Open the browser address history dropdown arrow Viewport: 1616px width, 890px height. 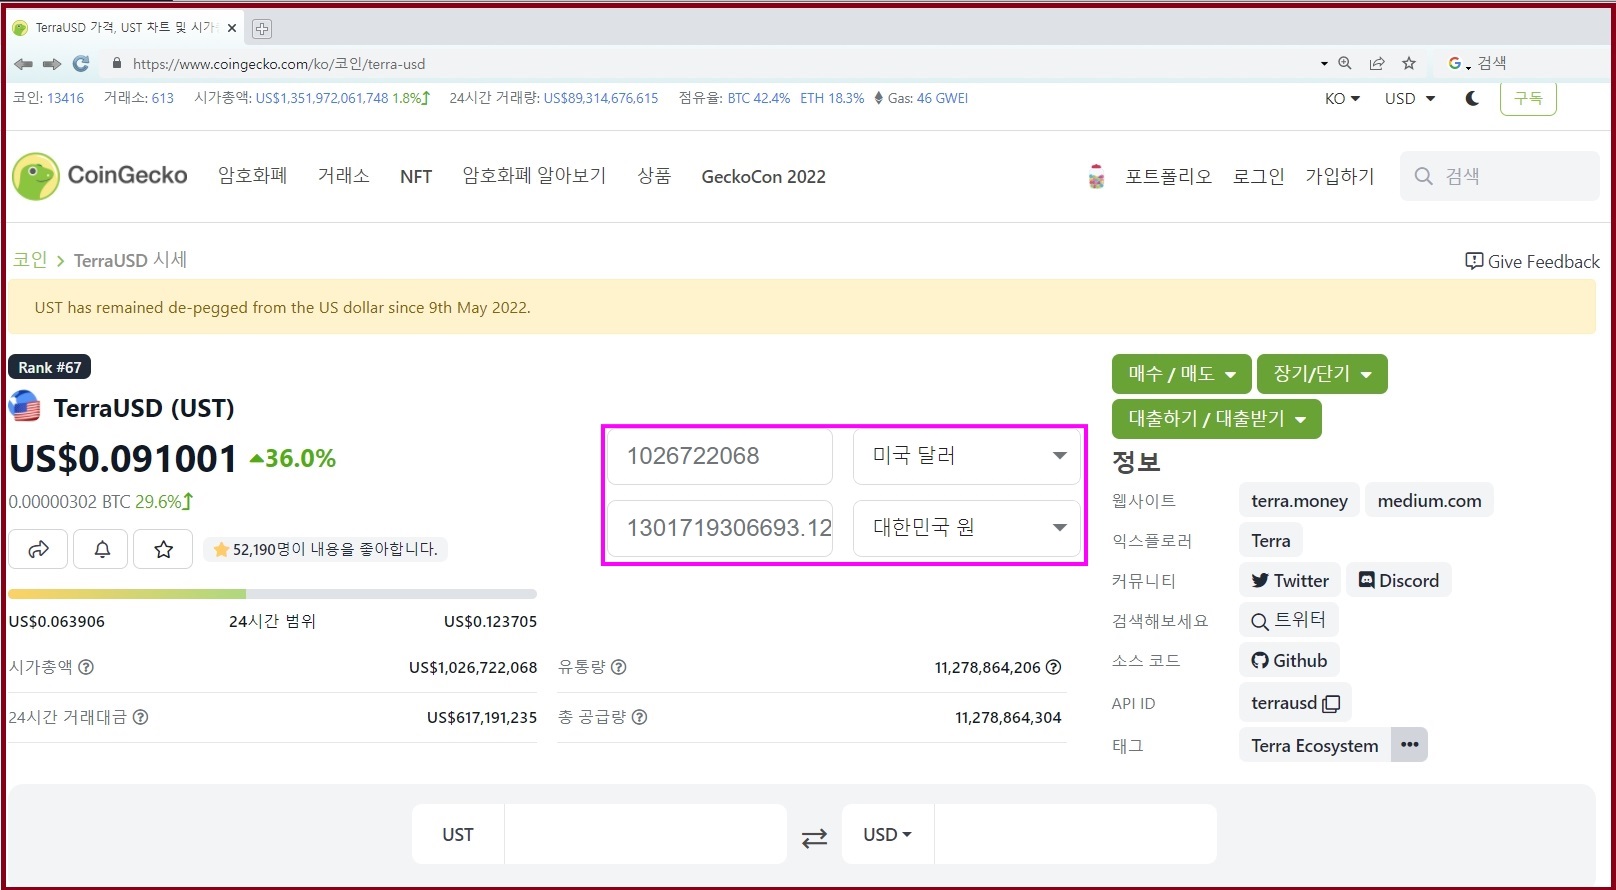(x=1324, y=63)
